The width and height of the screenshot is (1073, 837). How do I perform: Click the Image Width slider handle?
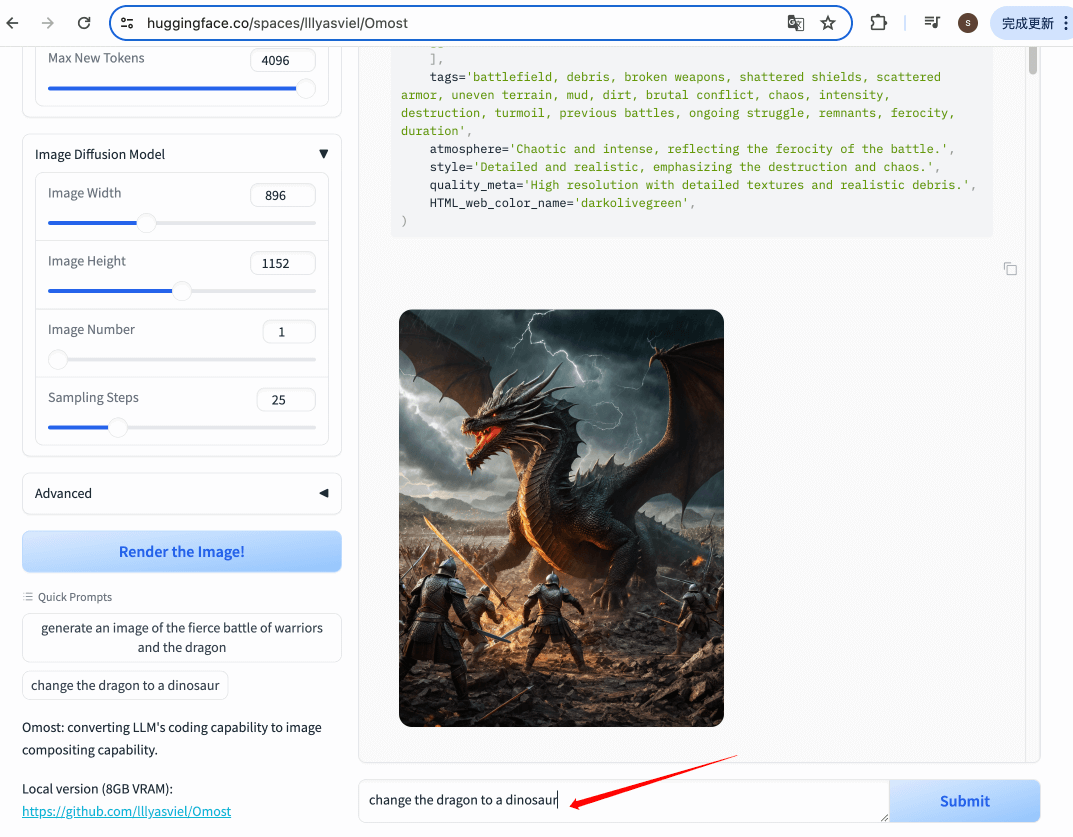point(146,223)
